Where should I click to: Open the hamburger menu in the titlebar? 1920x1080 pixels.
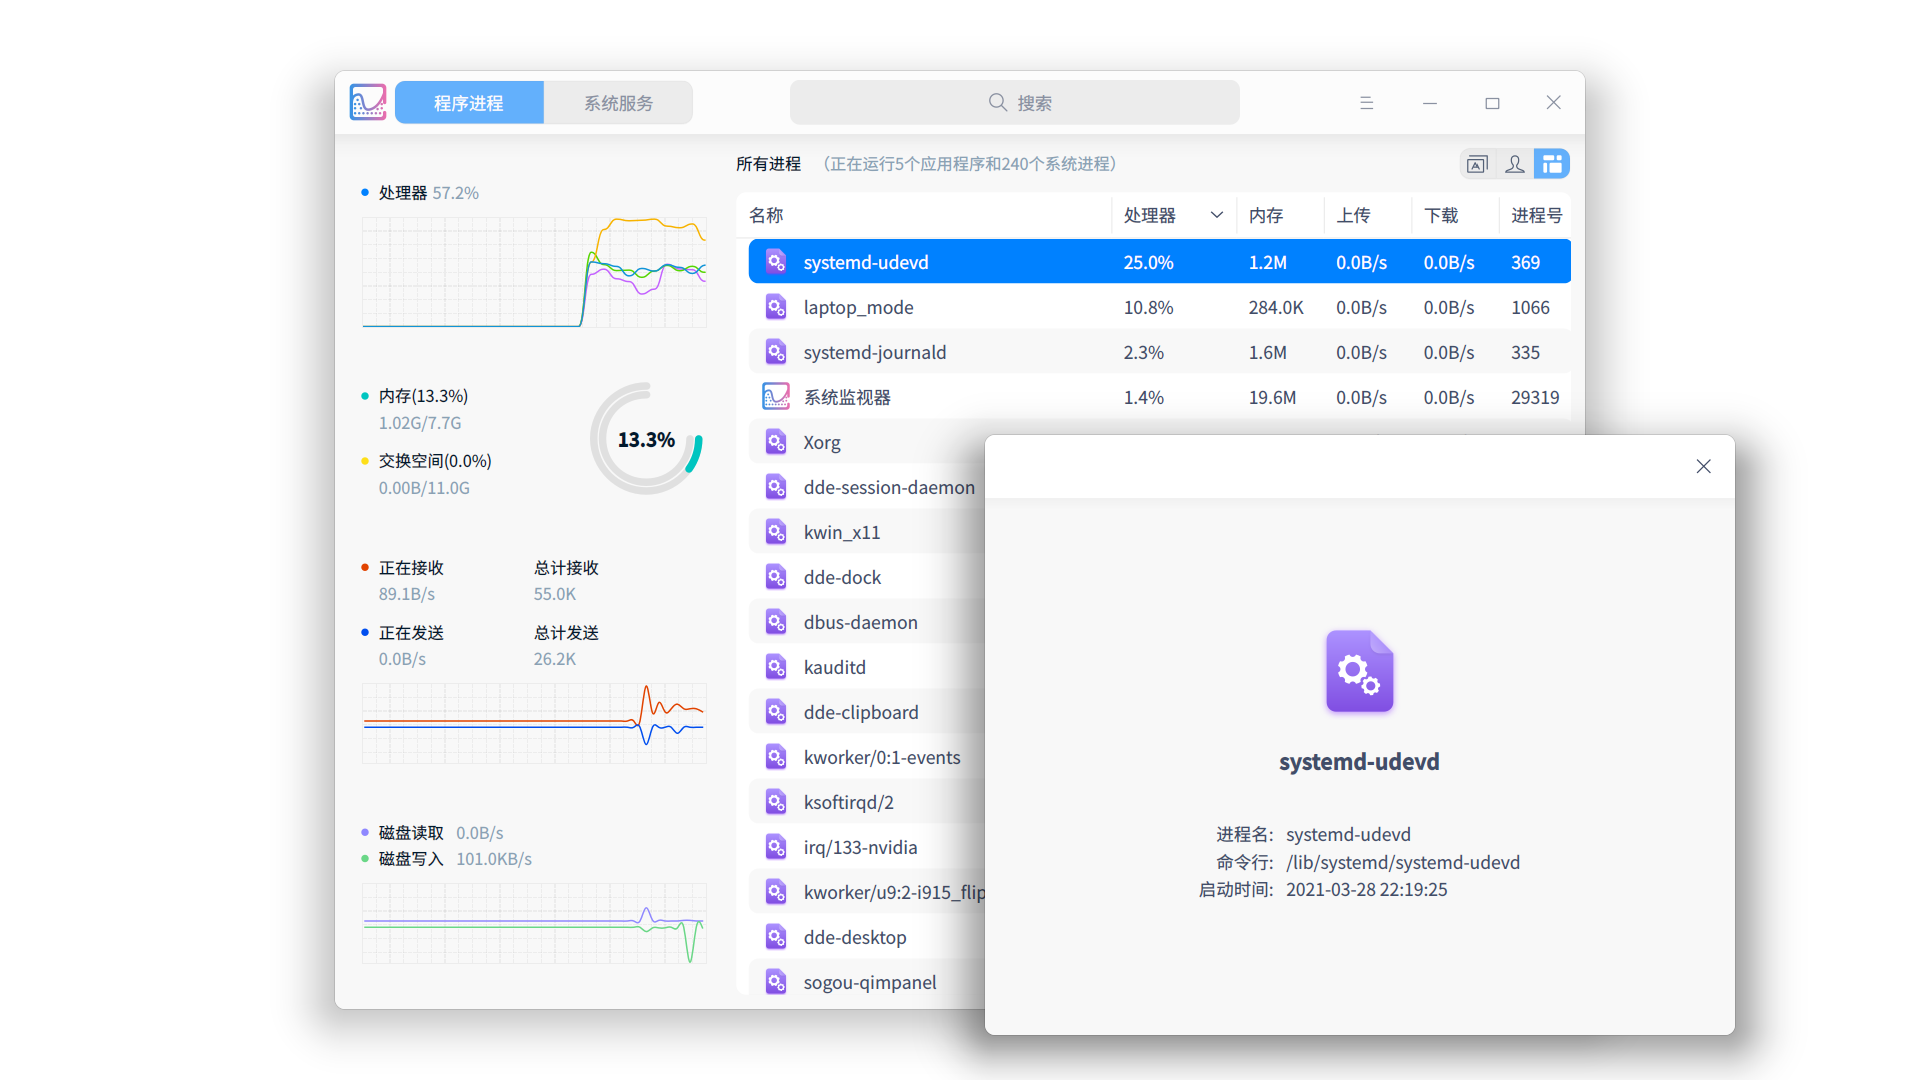(1366, 103)
